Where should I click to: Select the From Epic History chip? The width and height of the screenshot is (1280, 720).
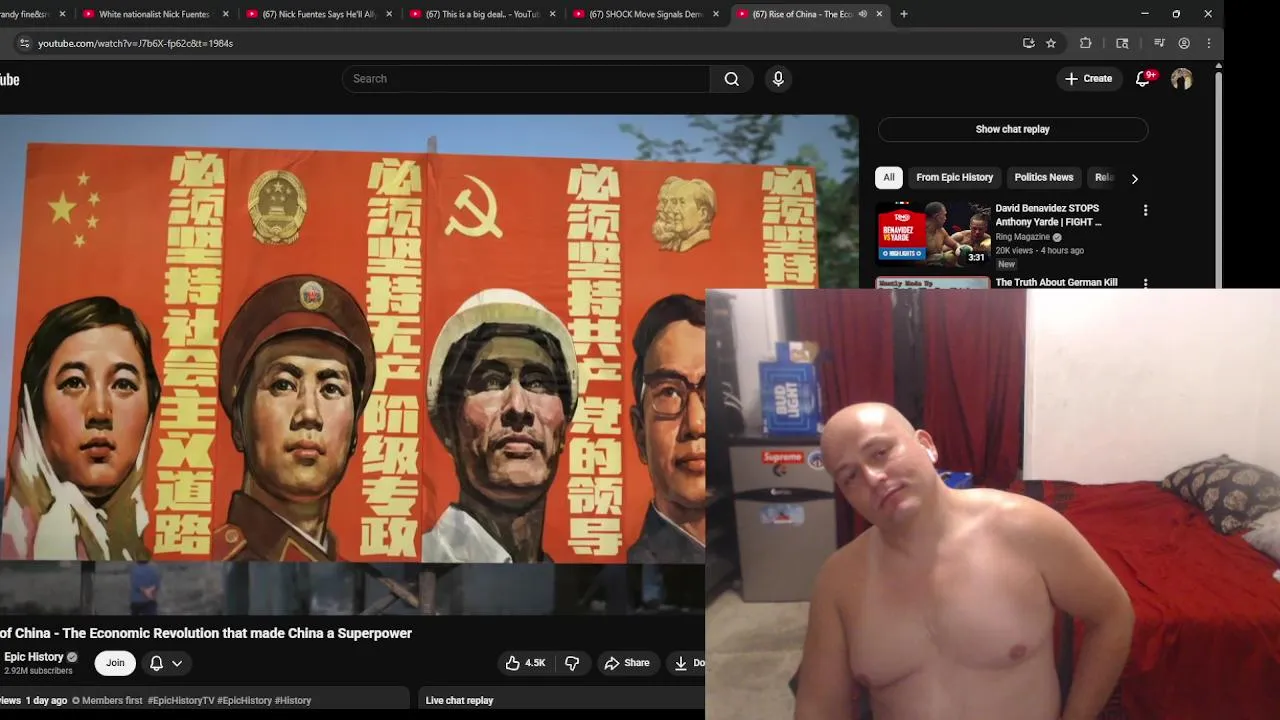(x=954, y=177)
